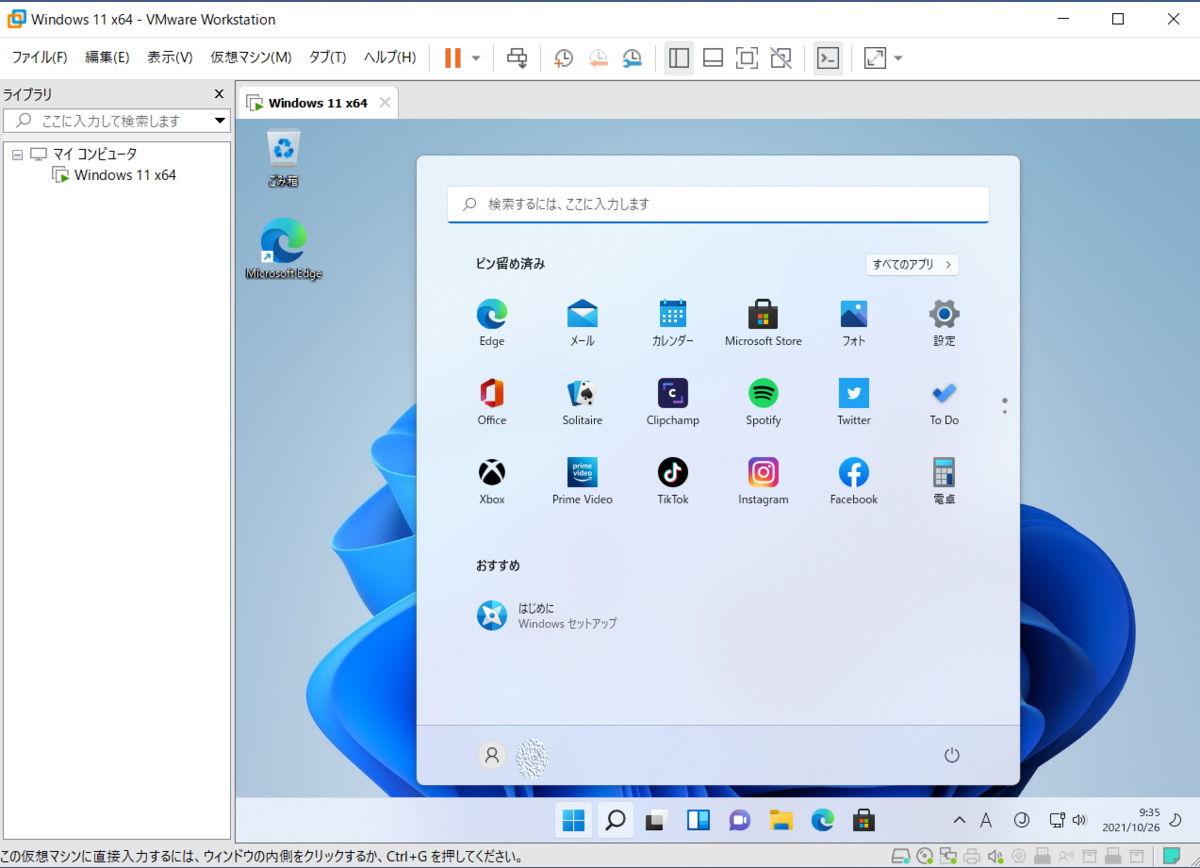
Task: Open the タブ(T) menu
Action: click(x=327, y=57)
